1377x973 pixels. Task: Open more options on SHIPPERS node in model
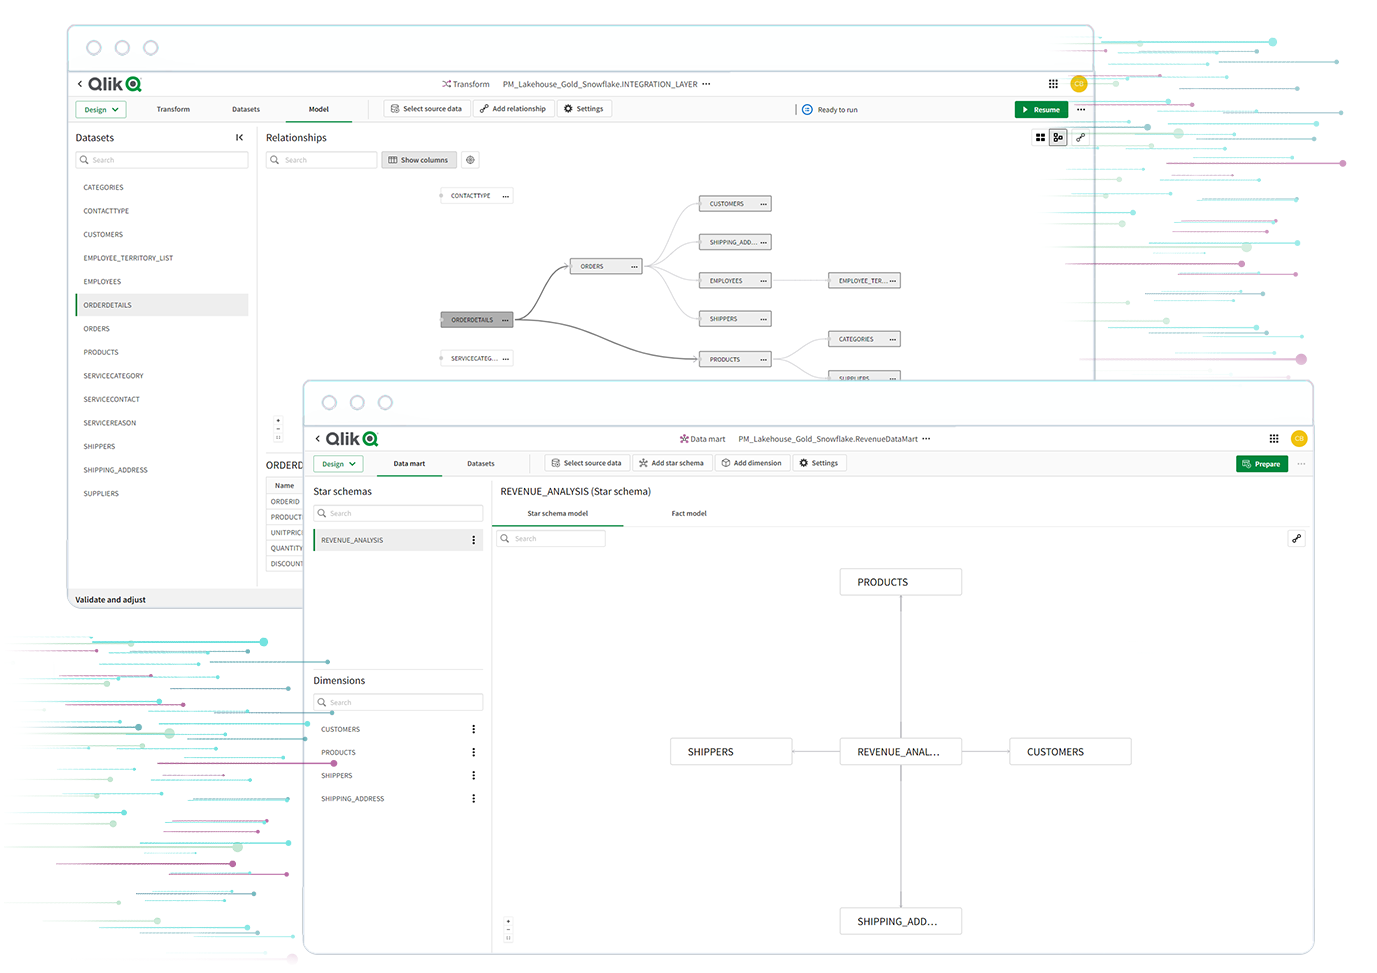pos(763,319)
